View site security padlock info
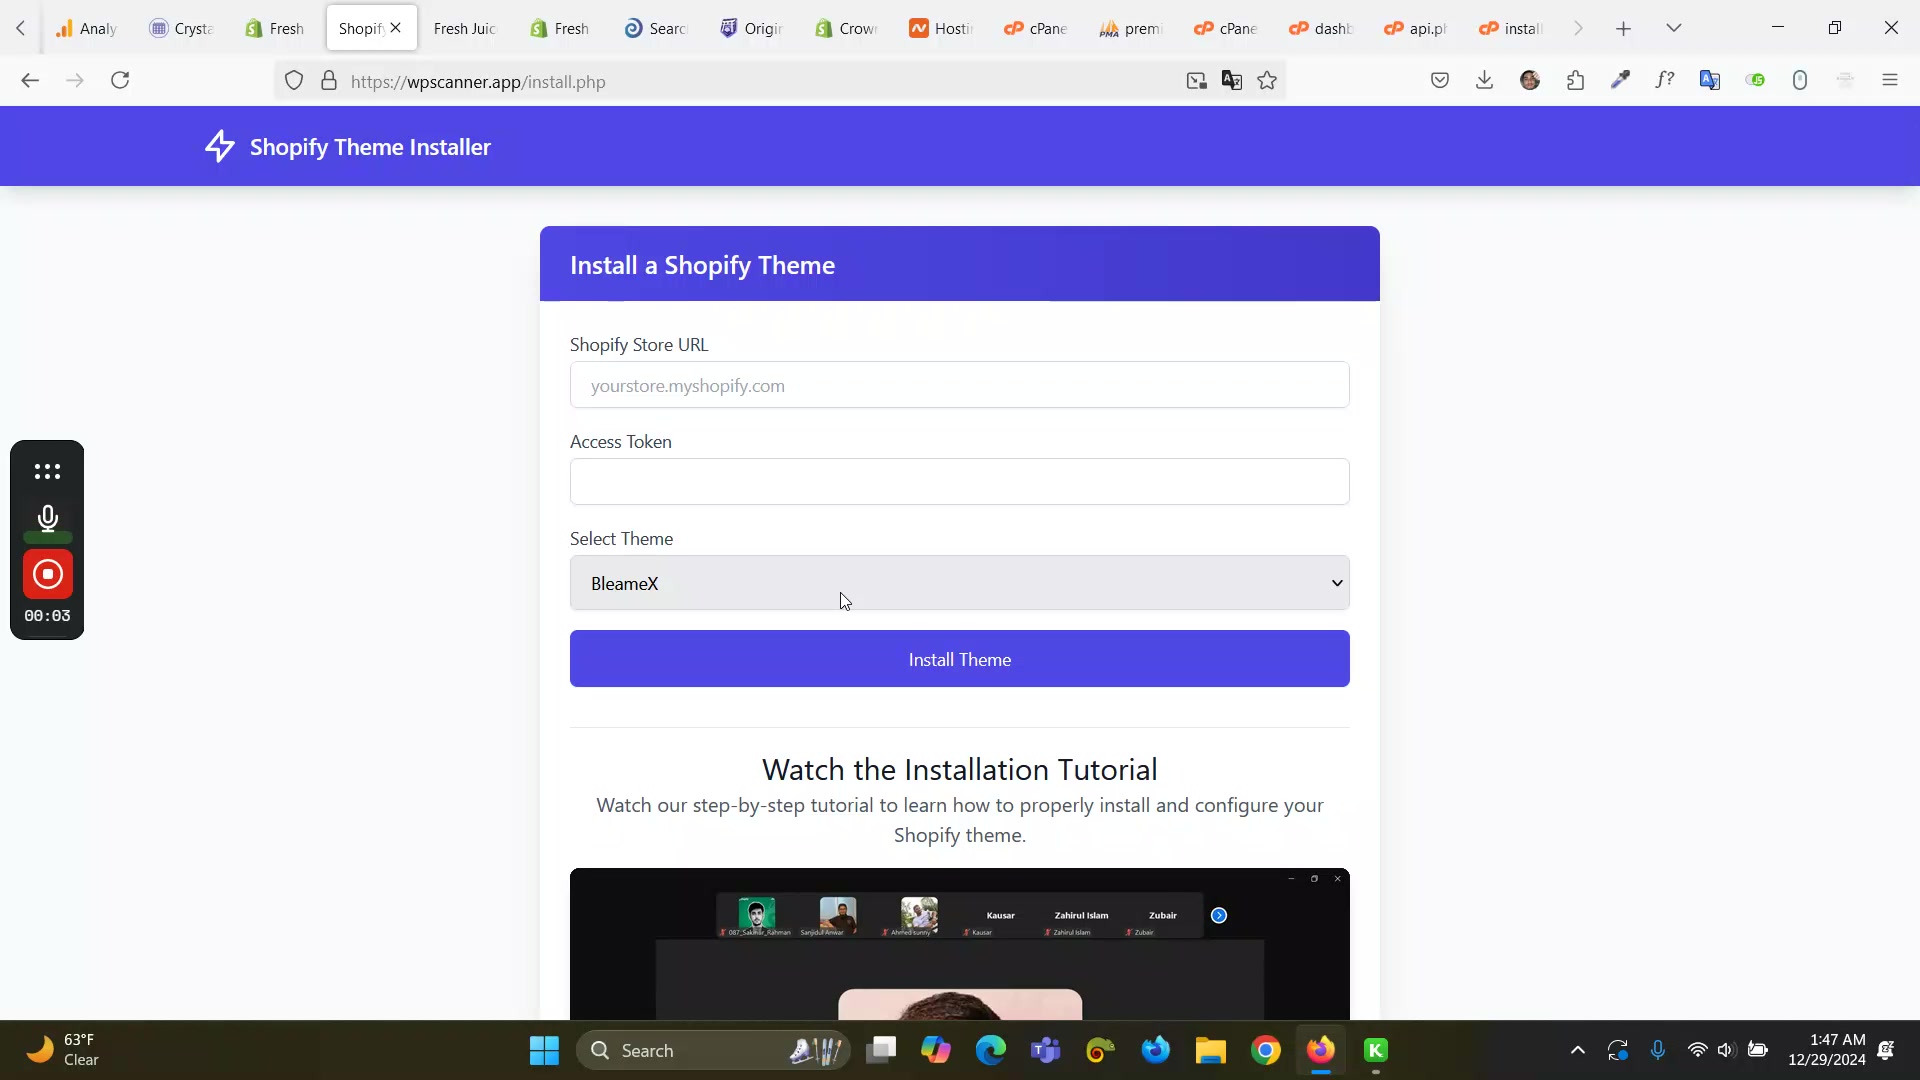This screenshot has height=1080, width=1920. [329, 81]
